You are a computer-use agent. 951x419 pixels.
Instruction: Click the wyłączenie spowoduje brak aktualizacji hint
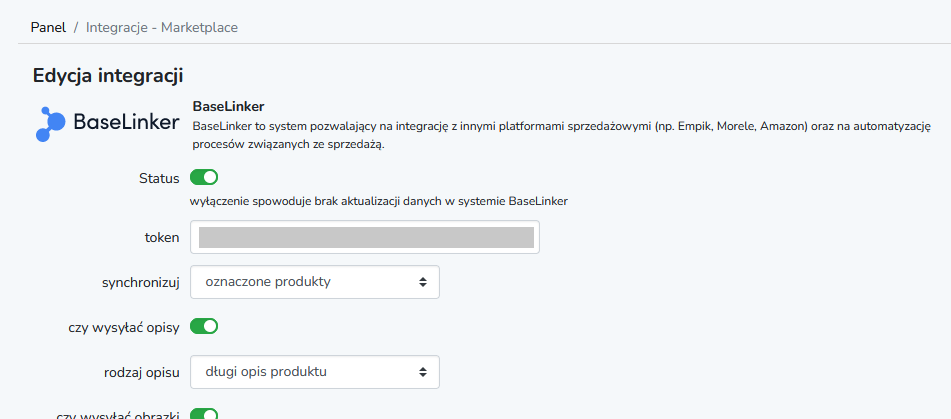pos(378,201)
